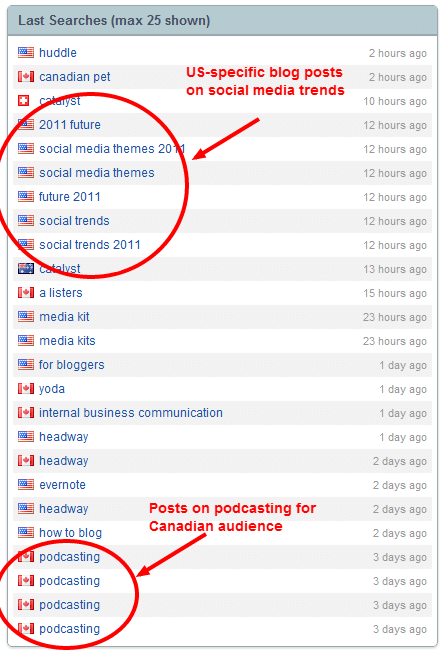This screenshot has width=447, height=658.
Task: Click the 15 hours ago timestamp
Action: click(395, 293)
